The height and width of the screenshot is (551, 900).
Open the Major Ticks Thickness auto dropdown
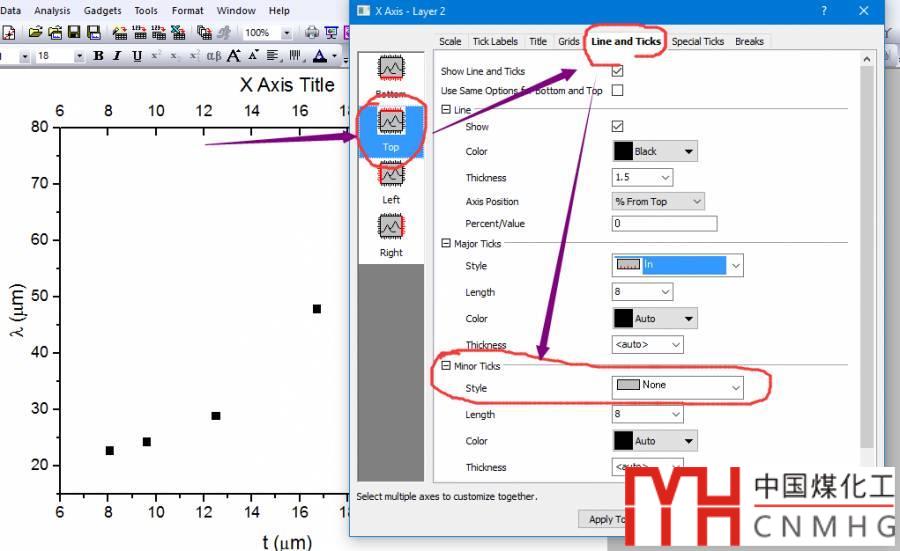676,344
